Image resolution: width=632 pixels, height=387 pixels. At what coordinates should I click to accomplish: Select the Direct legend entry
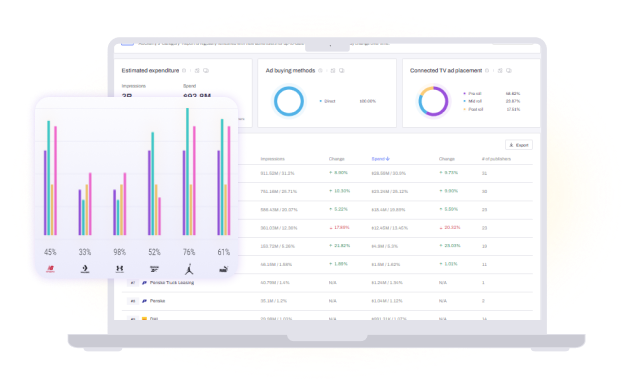(327, 101)
